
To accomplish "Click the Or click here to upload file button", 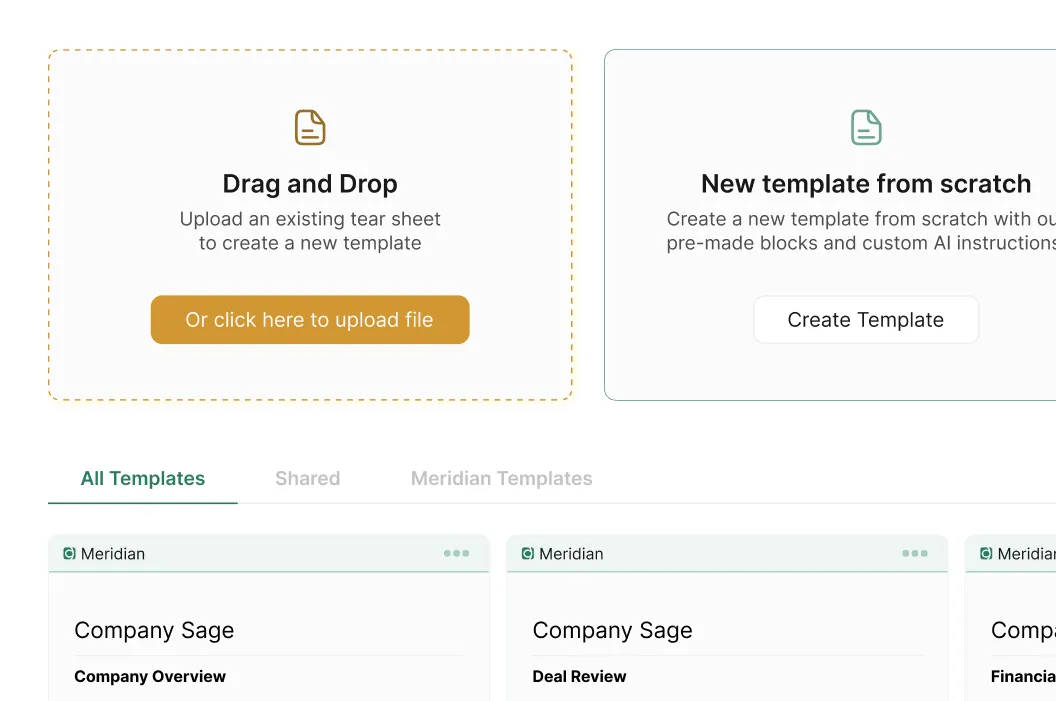I will point(309,319).
